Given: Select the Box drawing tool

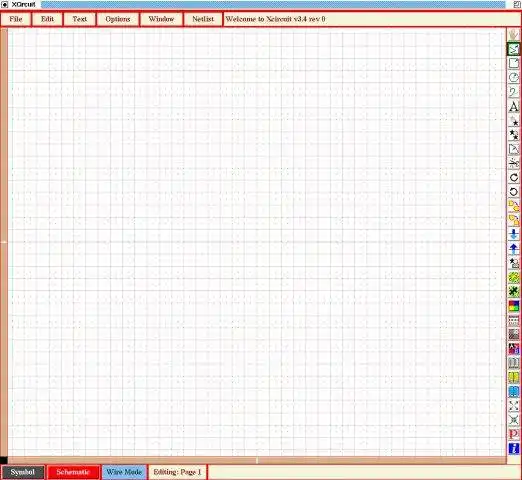Looking at the screenshot, I should click(x=514, y=63).
